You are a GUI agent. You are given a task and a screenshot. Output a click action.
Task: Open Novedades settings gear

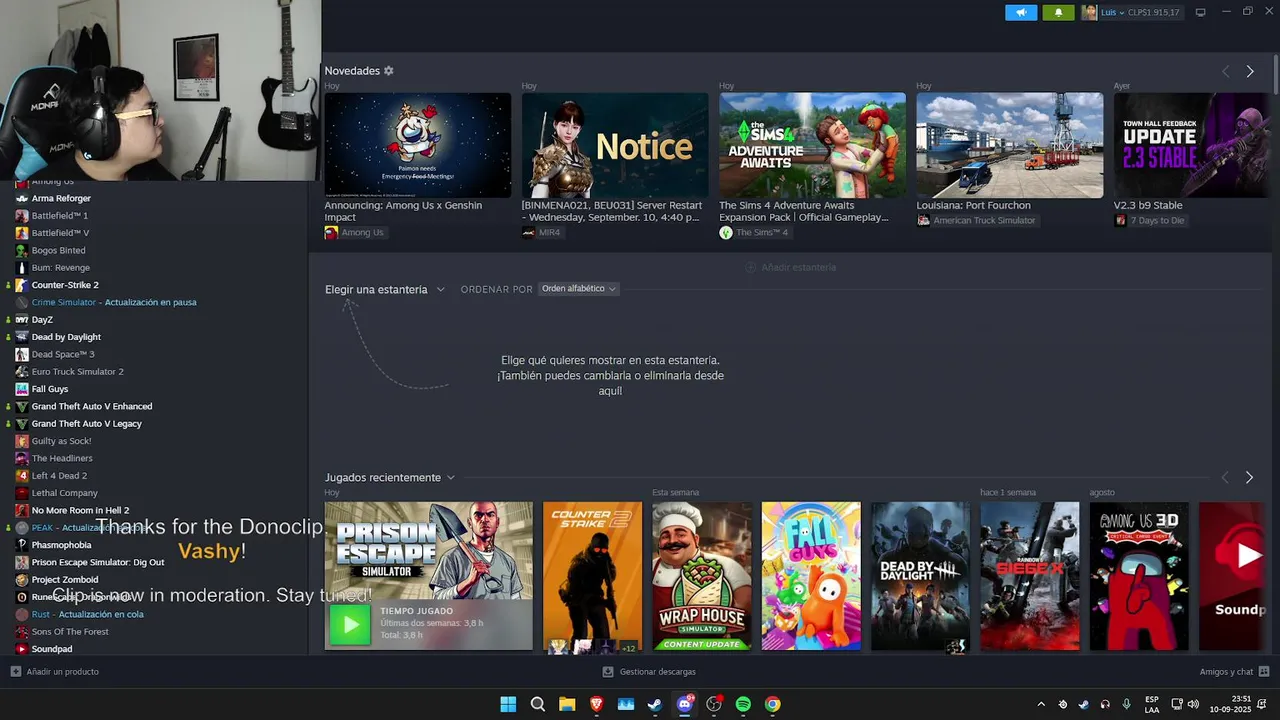[x=389, y=71]
